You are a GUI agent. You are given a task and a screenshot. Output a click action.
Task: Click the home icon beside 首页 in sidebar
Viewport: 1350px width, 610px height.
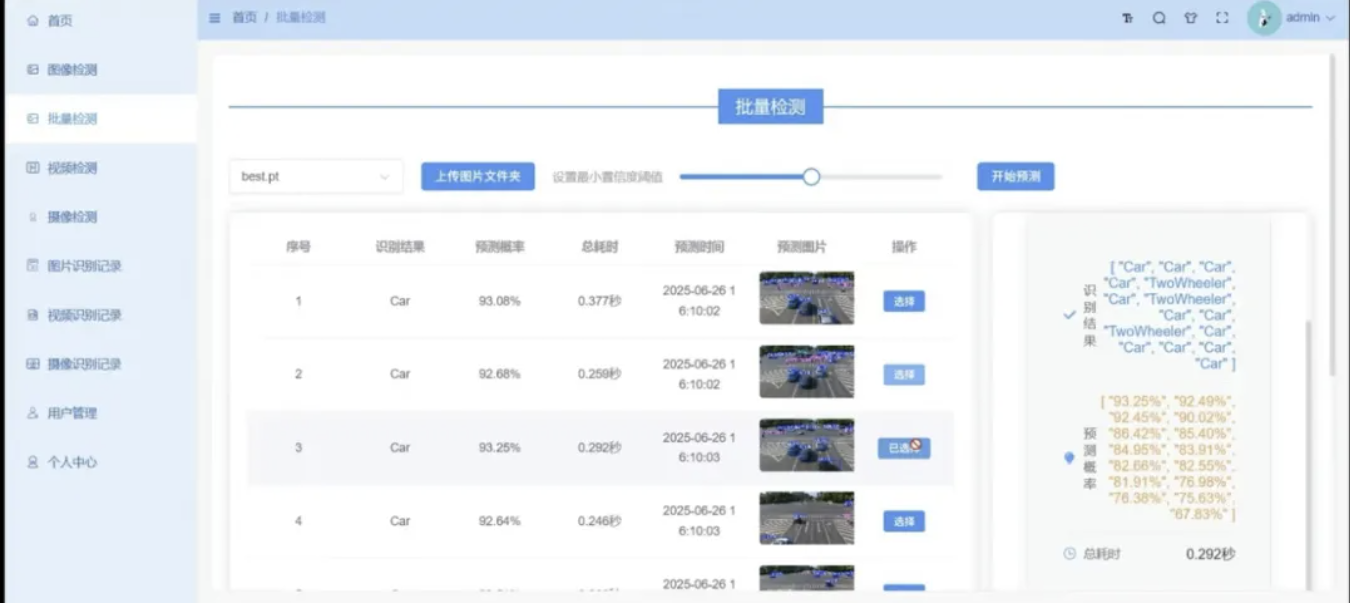coord(33,20)
